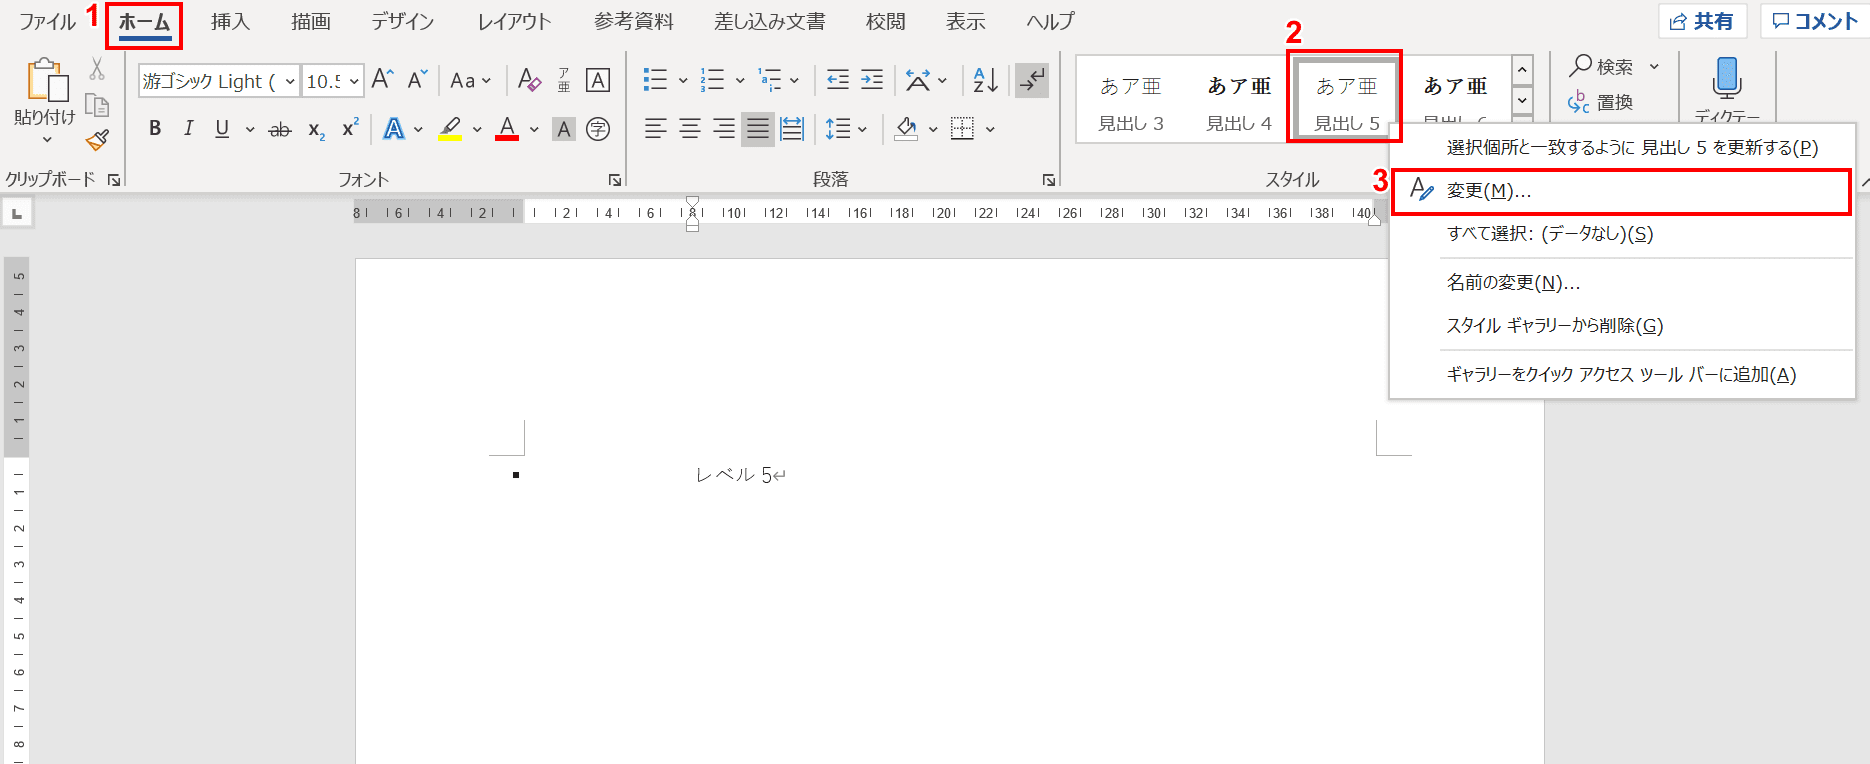1870x764 pixels.
Task: Apply yellow text highlight color
Action: pyautogui.click(x=450, y=128)
